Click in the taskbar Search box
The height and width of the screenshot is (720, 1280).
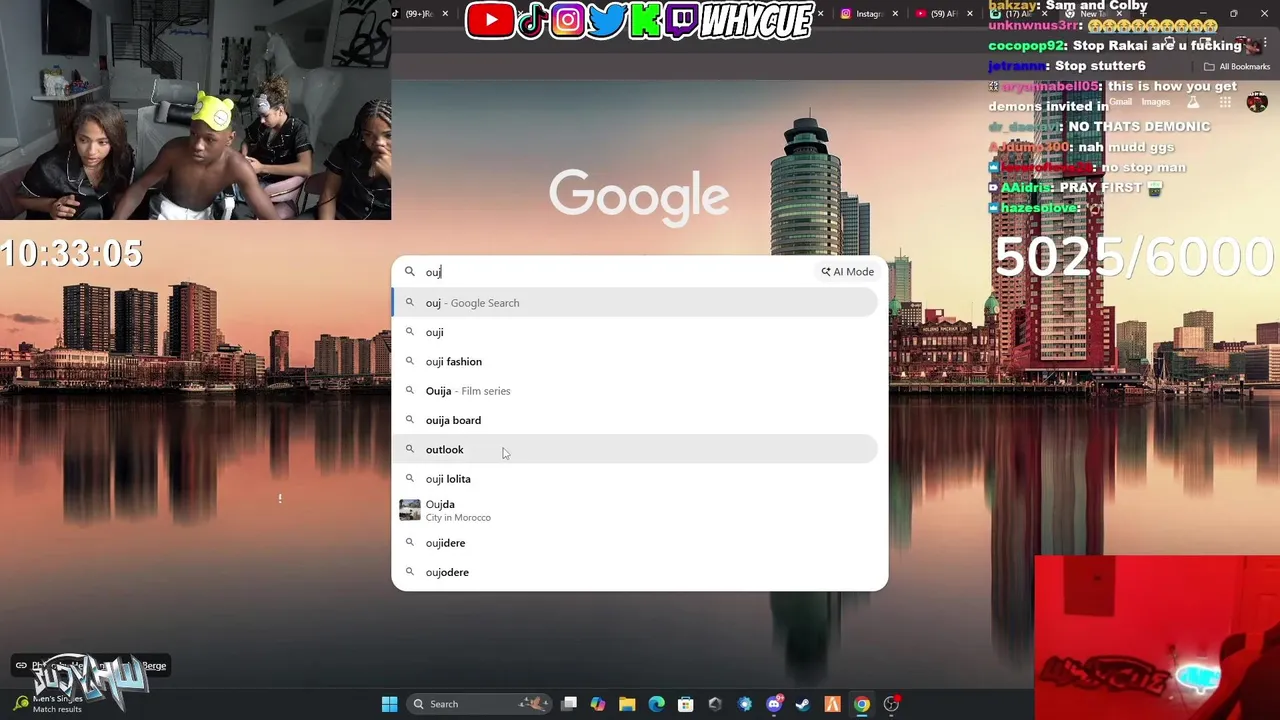[x=477, y=704]
